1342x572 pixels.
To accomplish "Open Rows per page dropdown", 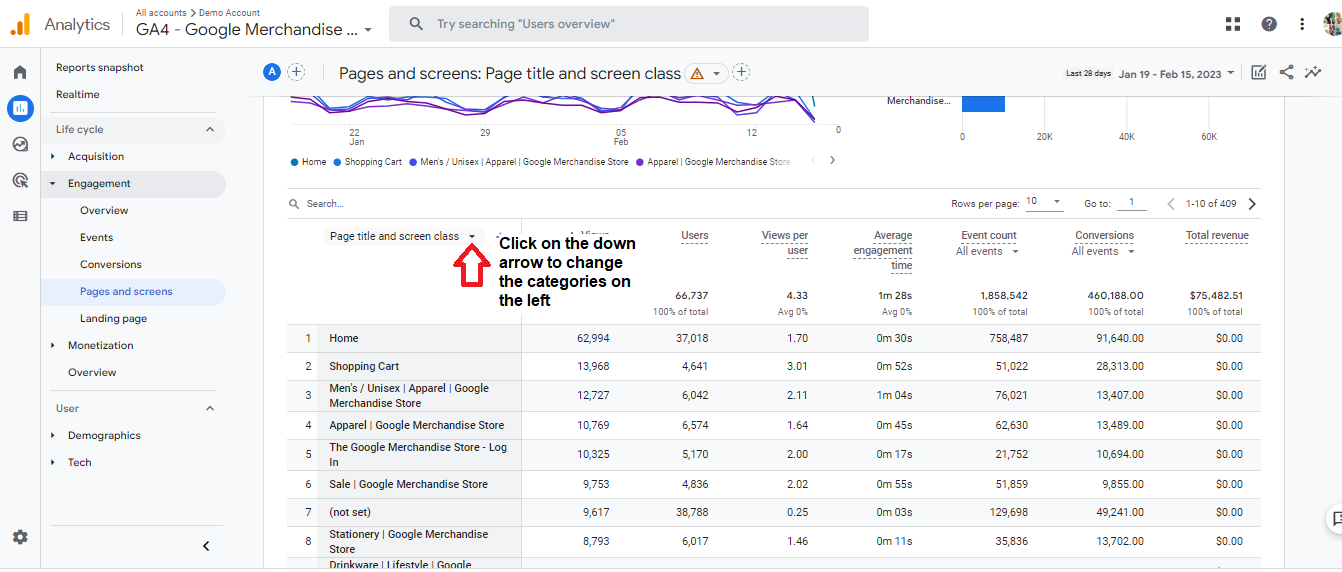I will pos(1044,202).
